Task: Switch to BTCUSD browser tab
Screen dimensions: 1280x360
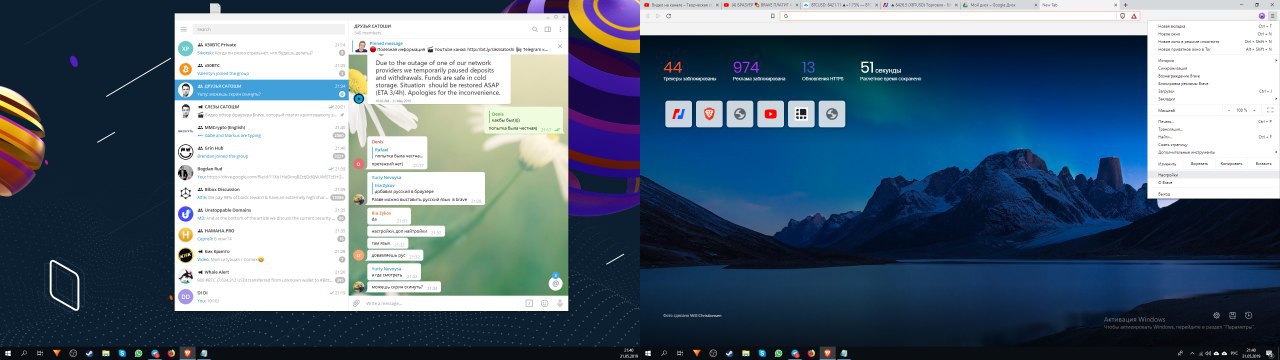Action: click(x=840, y=6)
